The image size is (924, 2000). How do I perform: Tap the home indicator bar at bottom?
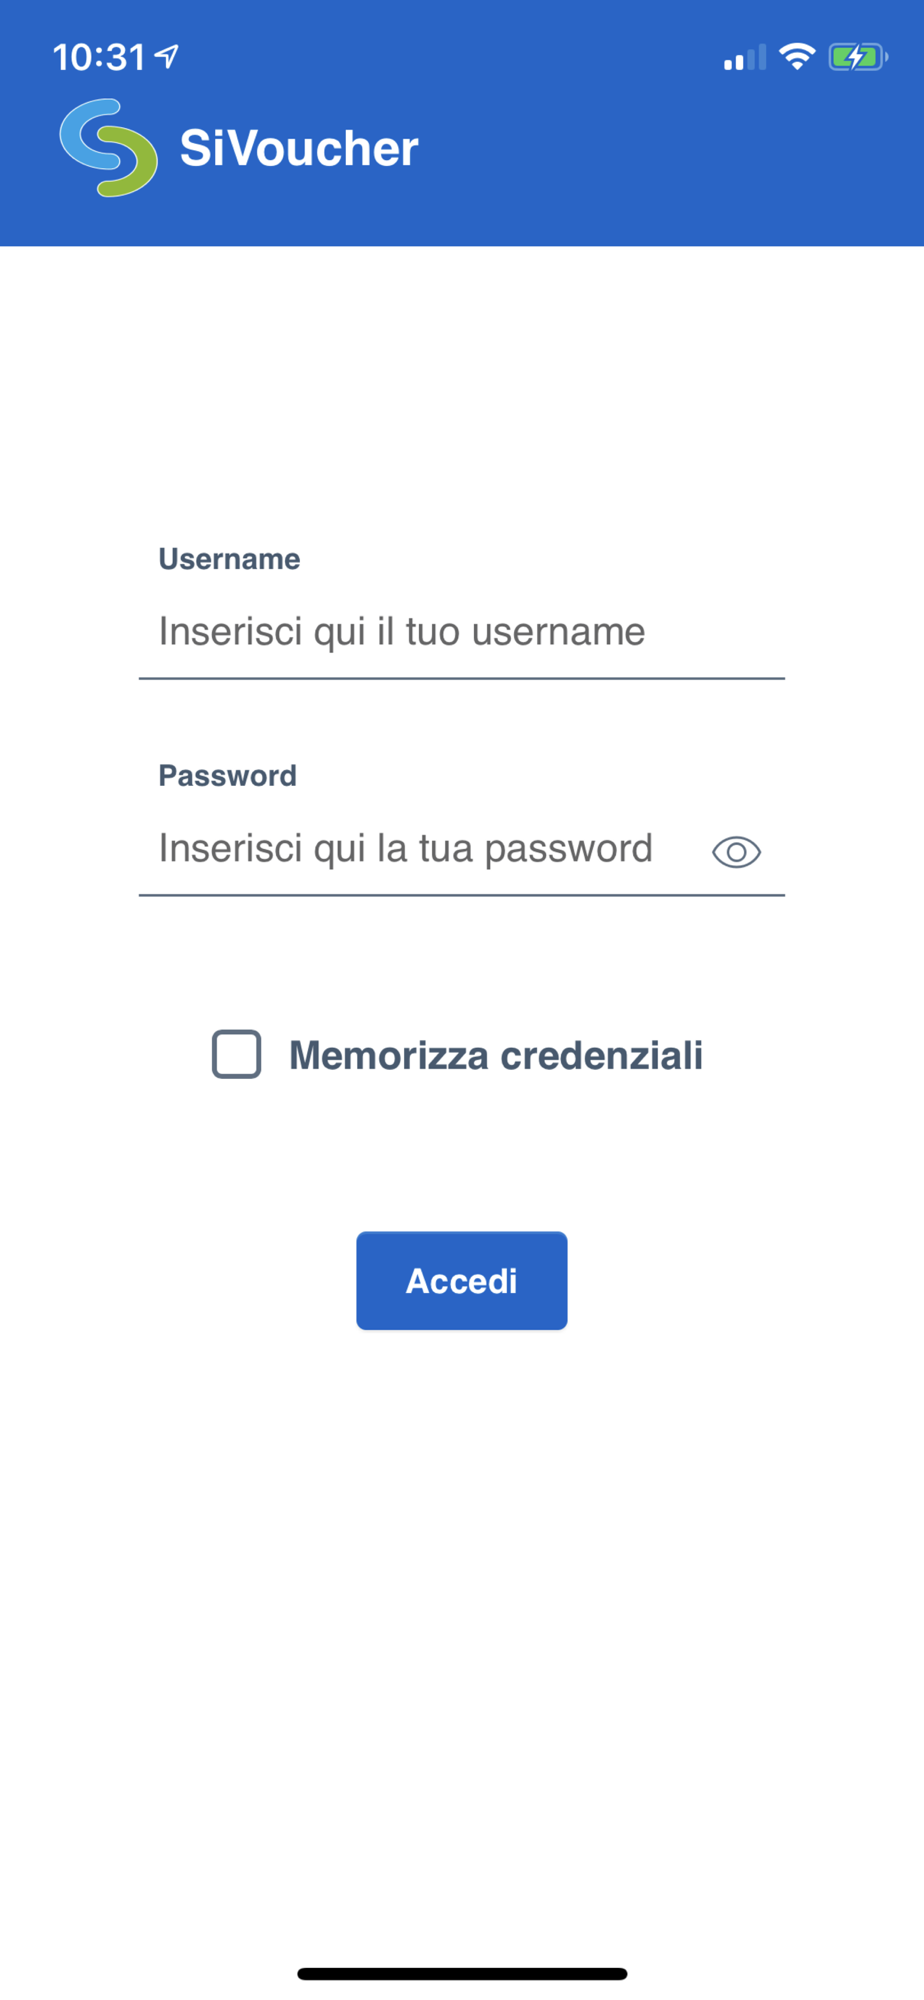(462, 1974)
